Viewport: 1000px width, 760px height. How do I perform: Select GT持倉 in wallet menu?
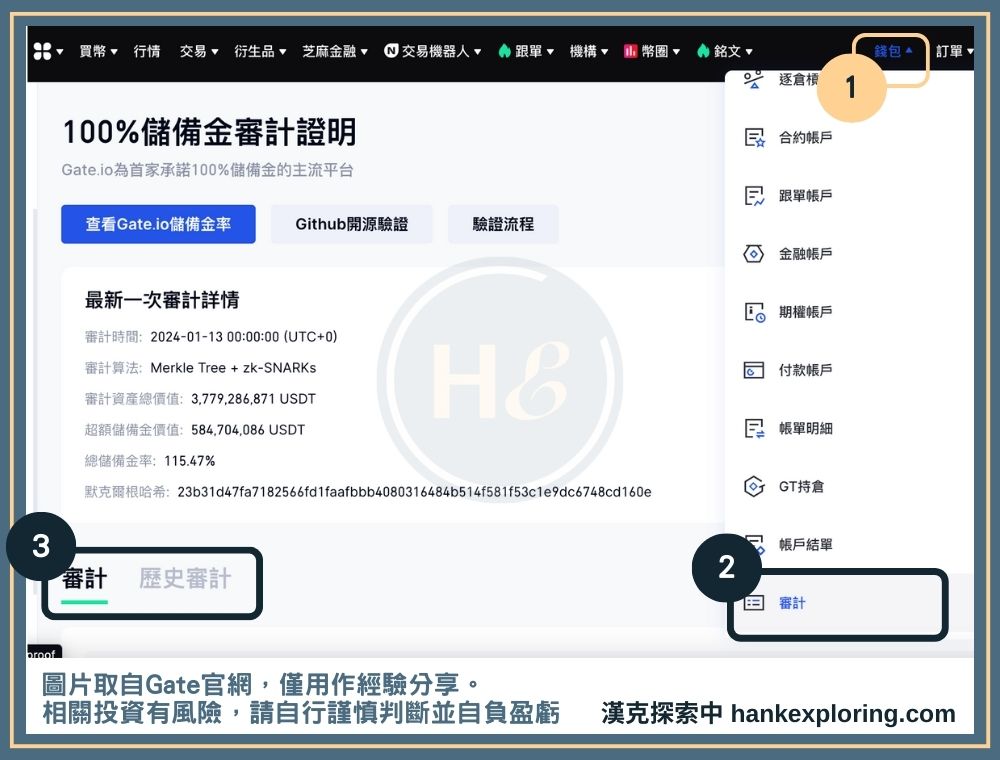pos(801,486)
